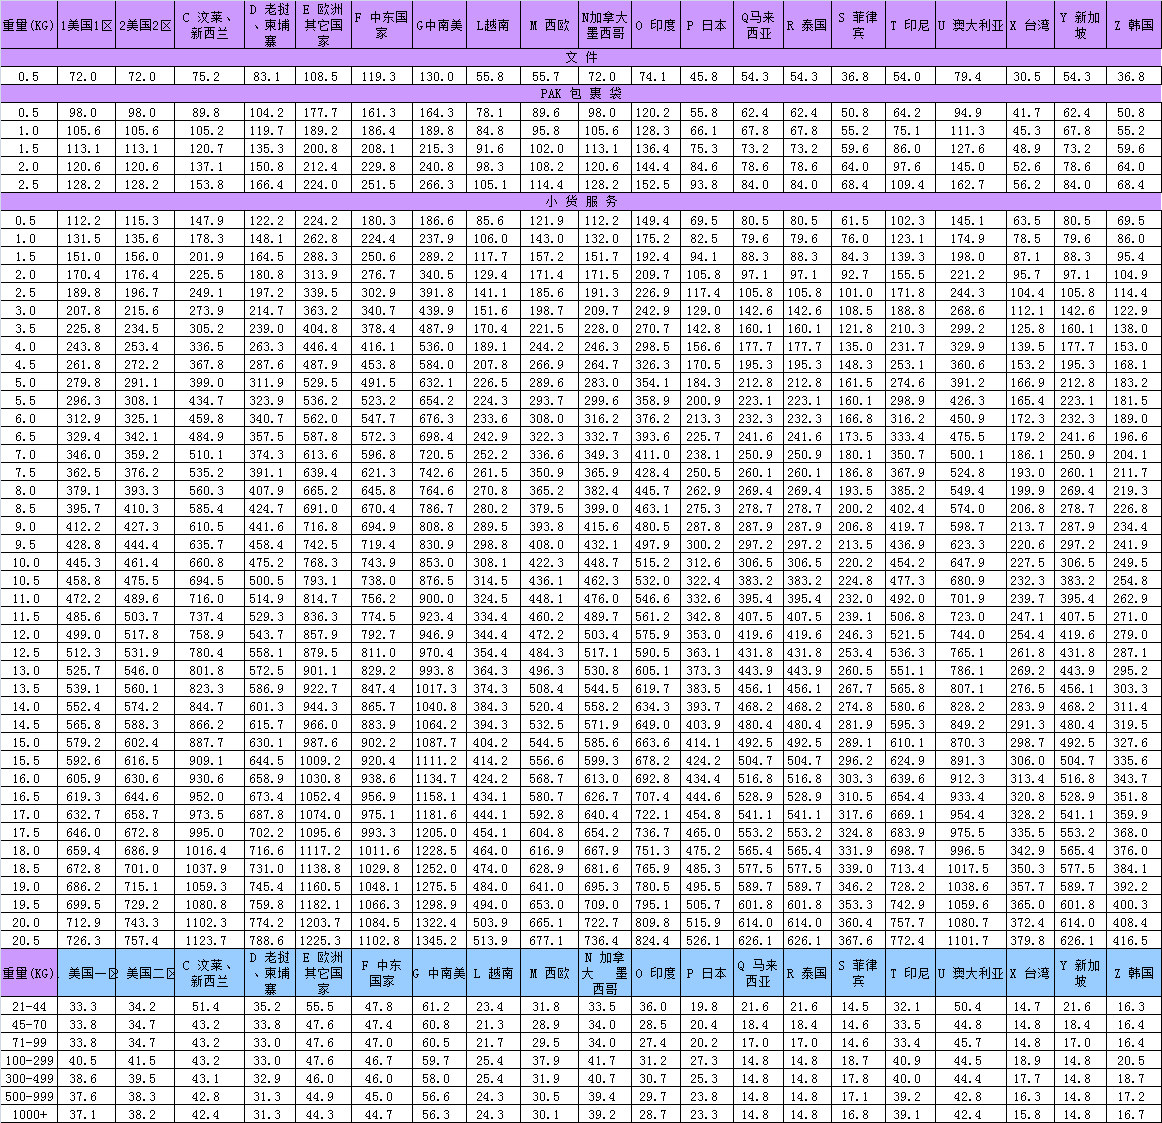Click the blue "X 台湾" header cell

[1028, 972]
